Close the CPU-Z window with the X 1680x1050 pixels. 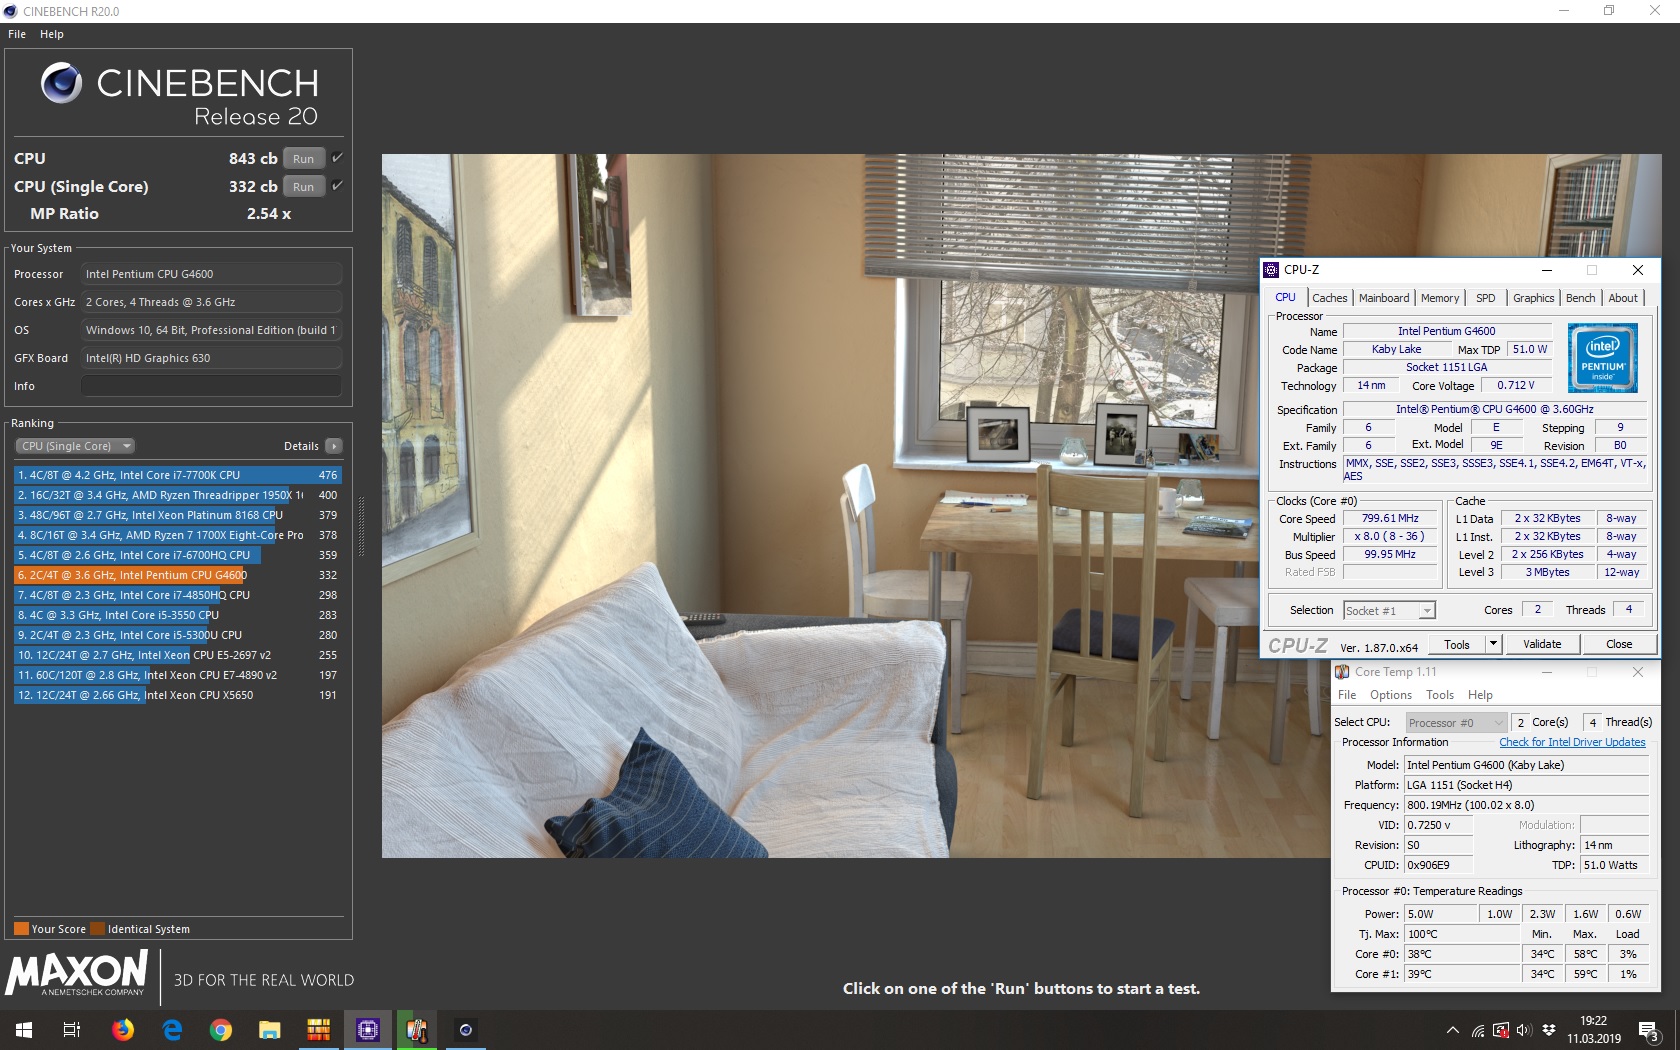coord(1638,270)
